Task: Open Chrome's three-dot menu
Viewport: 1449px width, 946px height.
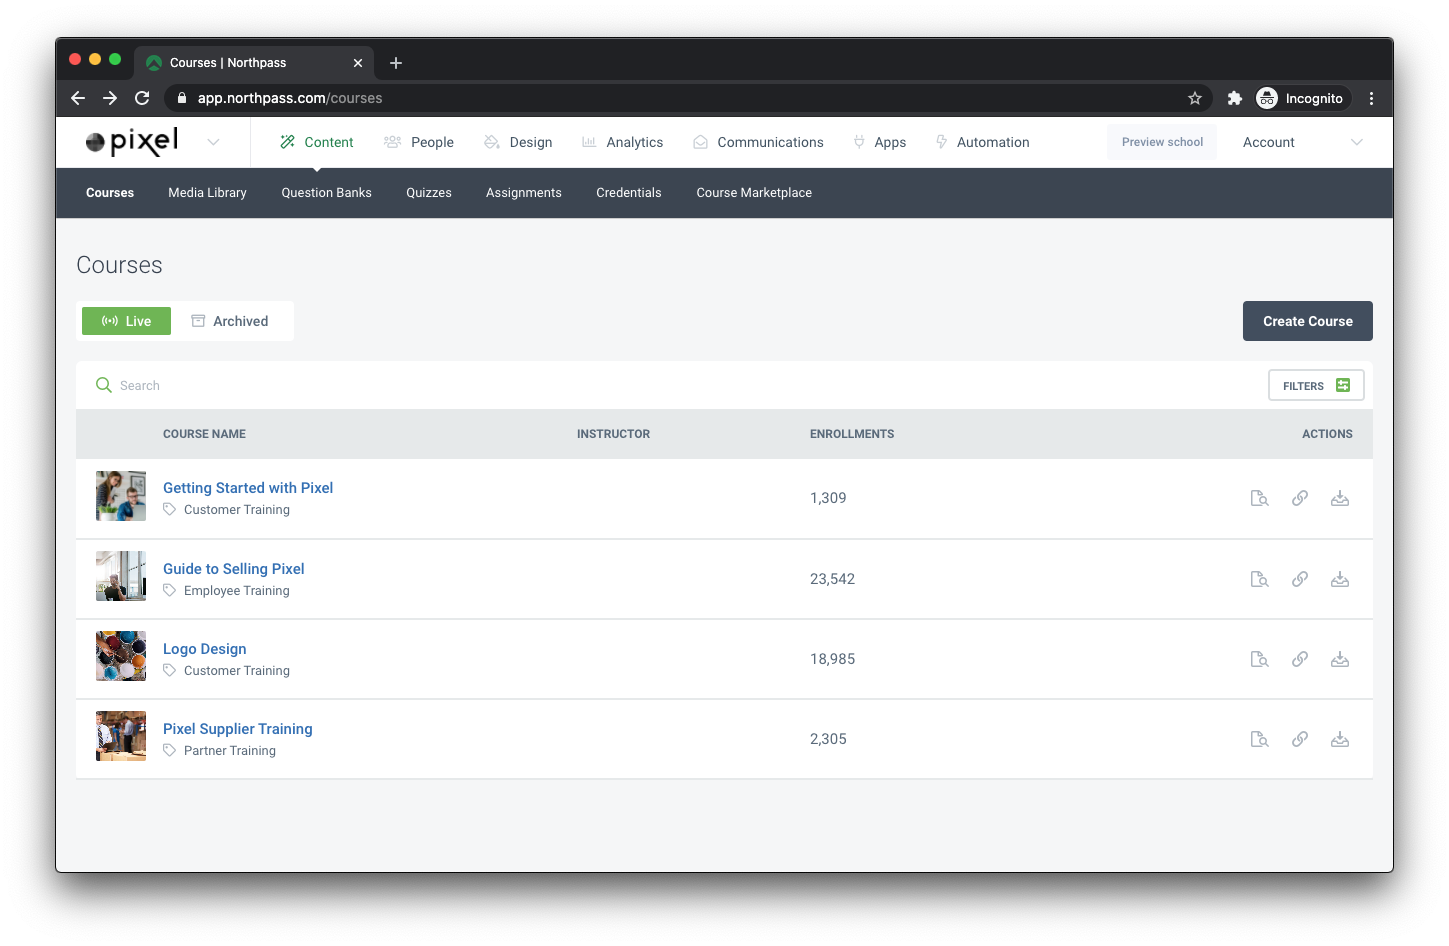Action: tap(1371, 98)
